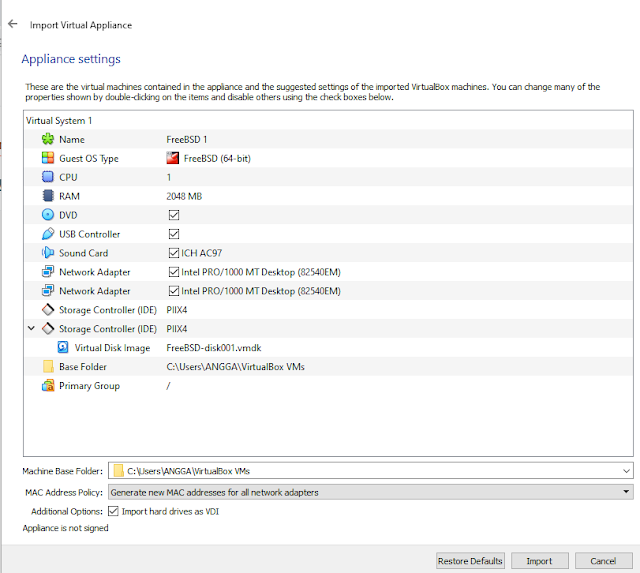The image size is (640, 573).
Task: Uncheck second Intel PRO/1000 network adapter
Action: click(x=174, y=291)
